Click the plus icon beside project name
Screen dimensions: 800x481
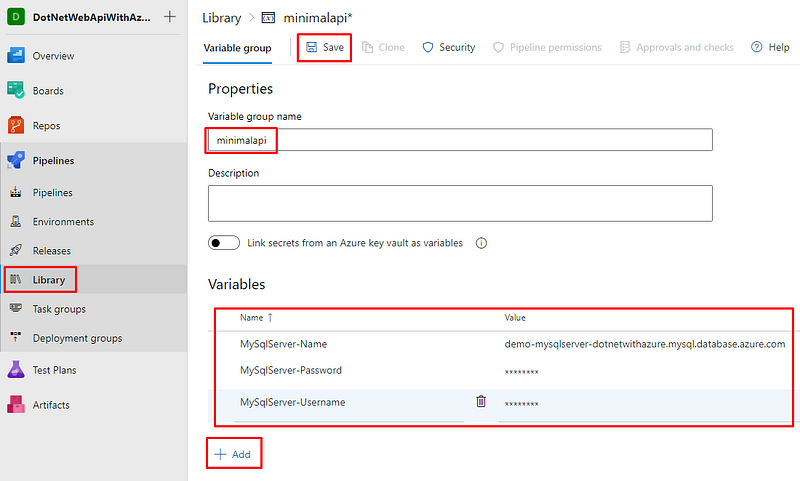click(170, 17)
